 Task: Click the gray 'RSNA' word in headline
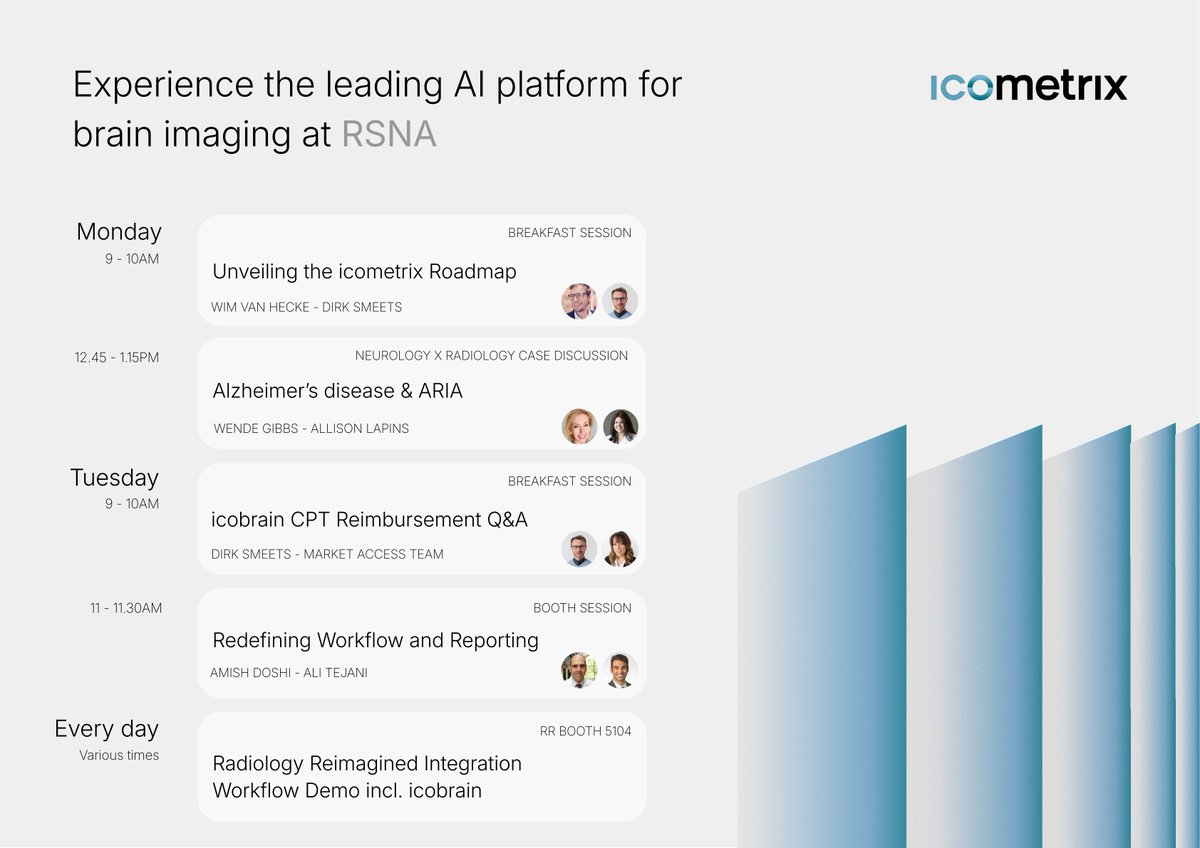coord(389,135)
